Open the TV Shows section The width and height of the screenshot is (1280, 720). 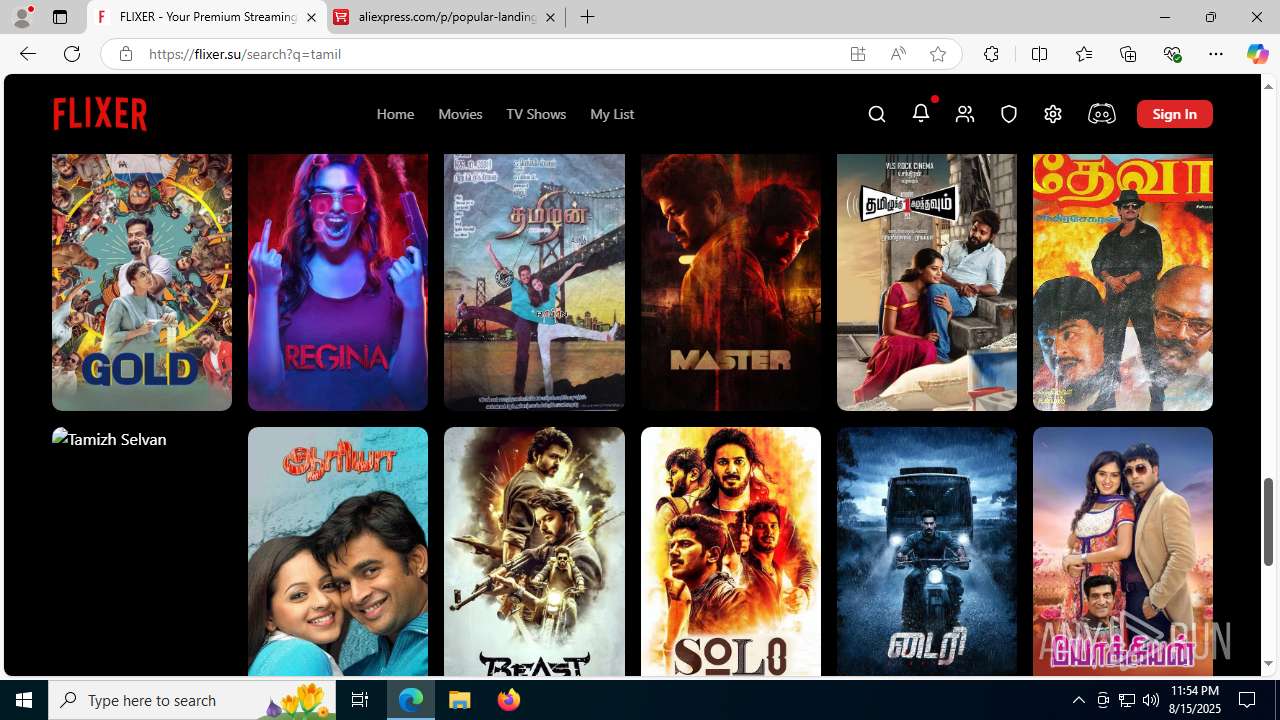pos(536,114)
